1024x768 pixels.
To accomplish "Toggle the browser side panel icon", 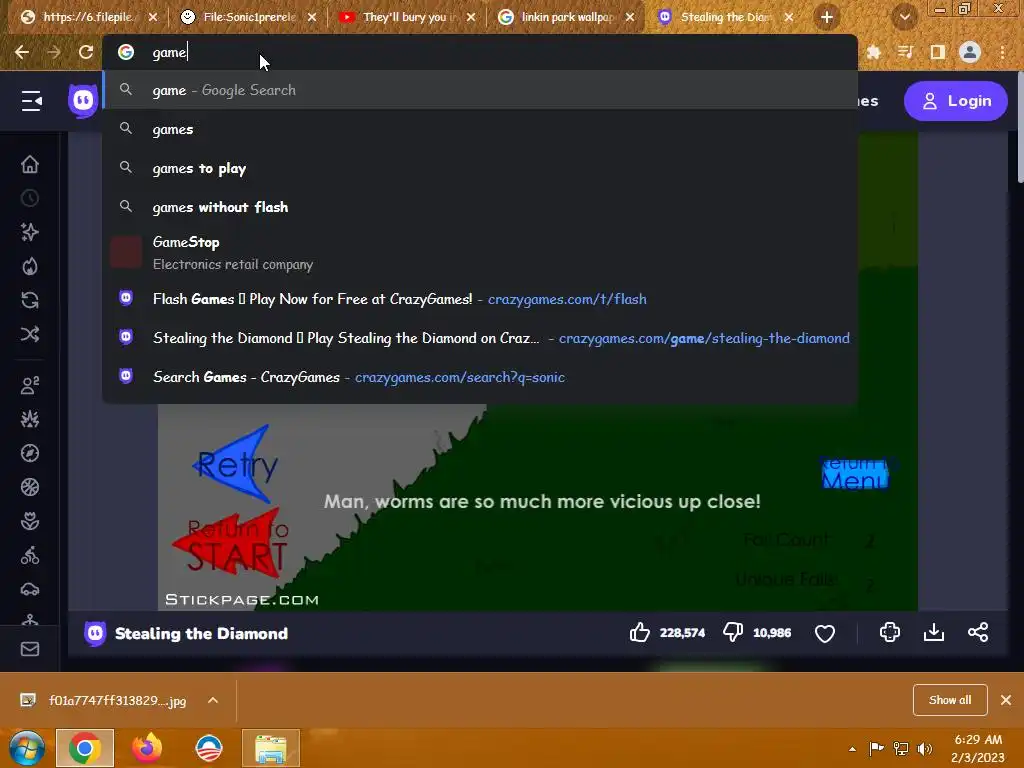I will point(938,52).
